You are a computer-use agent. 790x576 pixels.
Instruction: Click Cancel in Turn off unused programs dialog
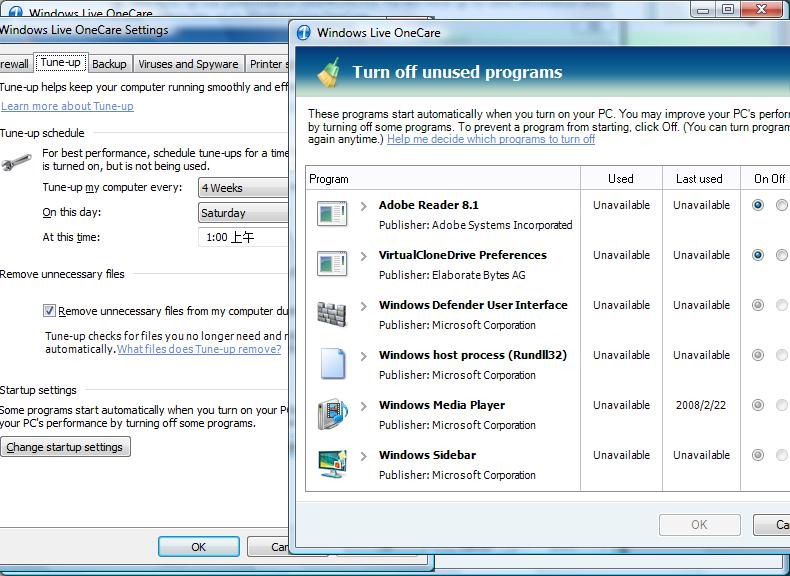click(772, 525)
